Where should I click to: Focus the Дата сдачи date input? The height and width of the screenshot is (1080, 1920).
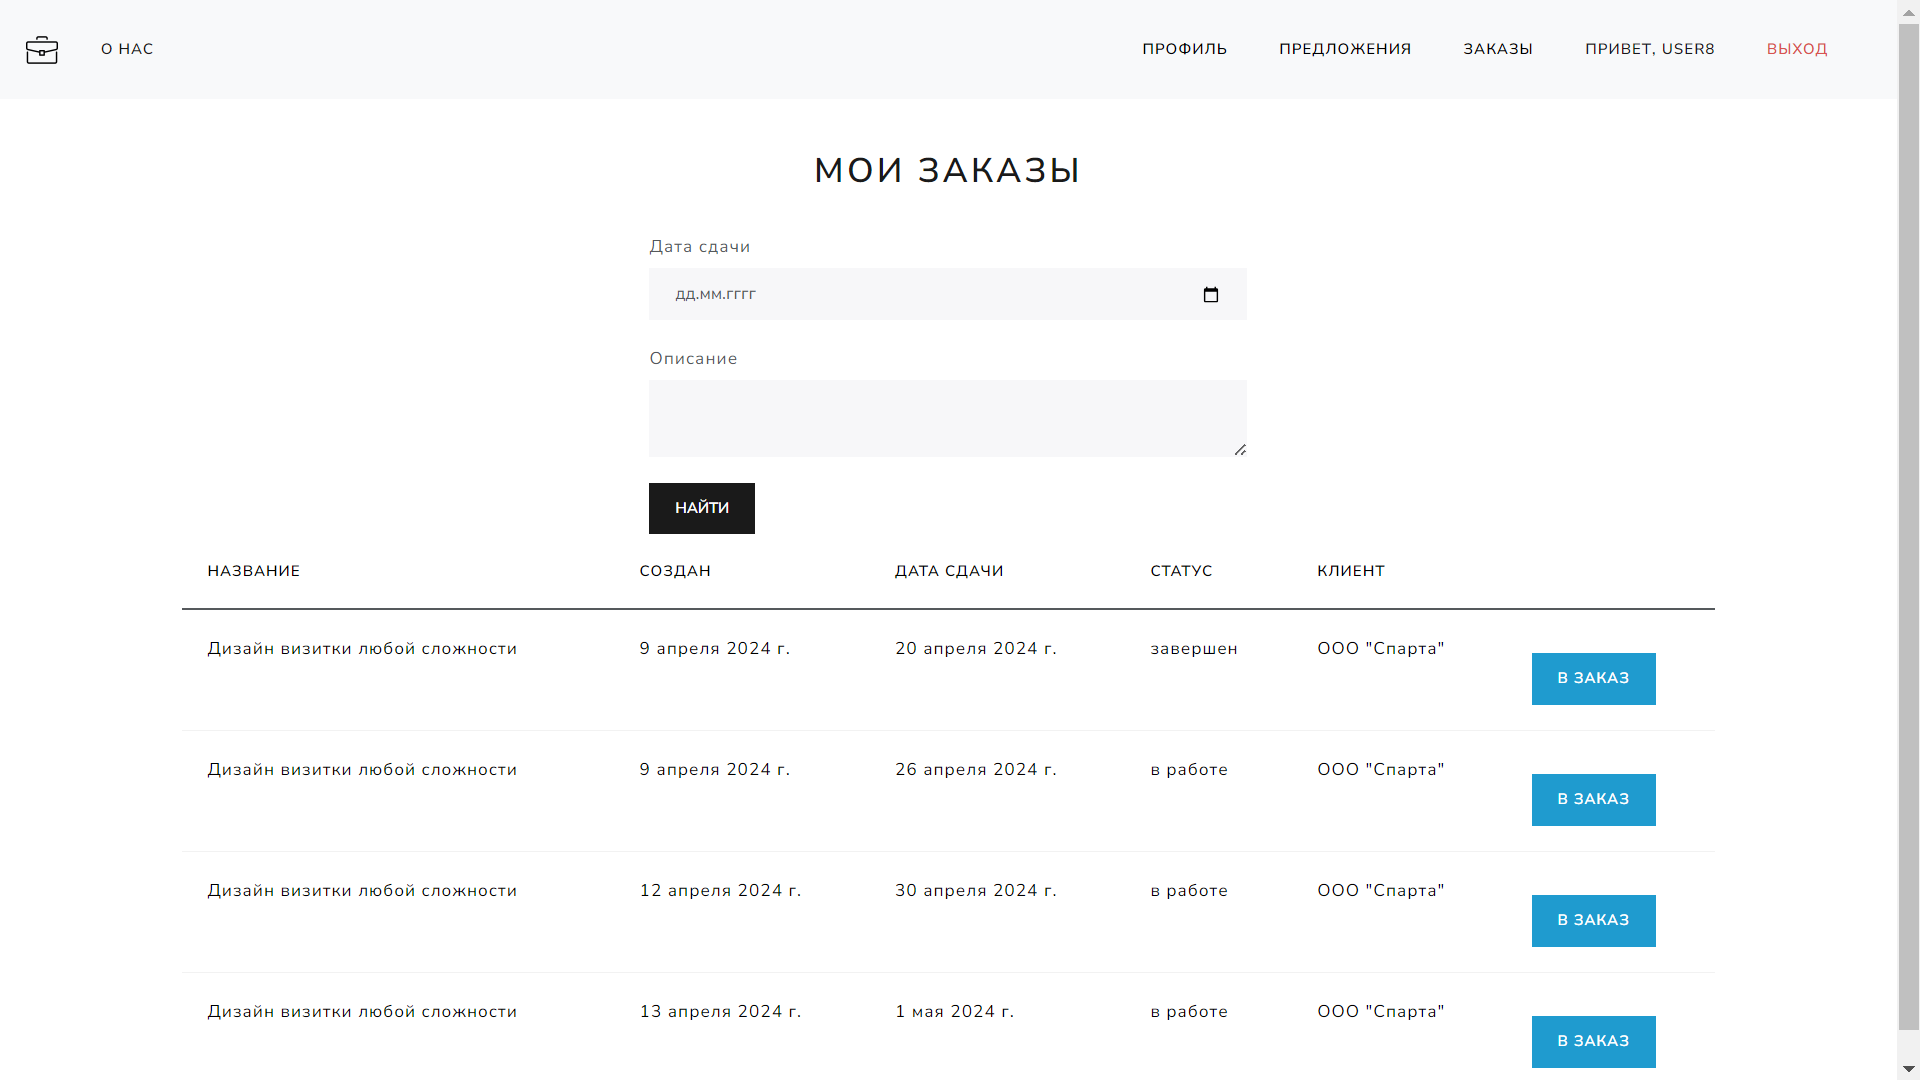coord(947,294)
